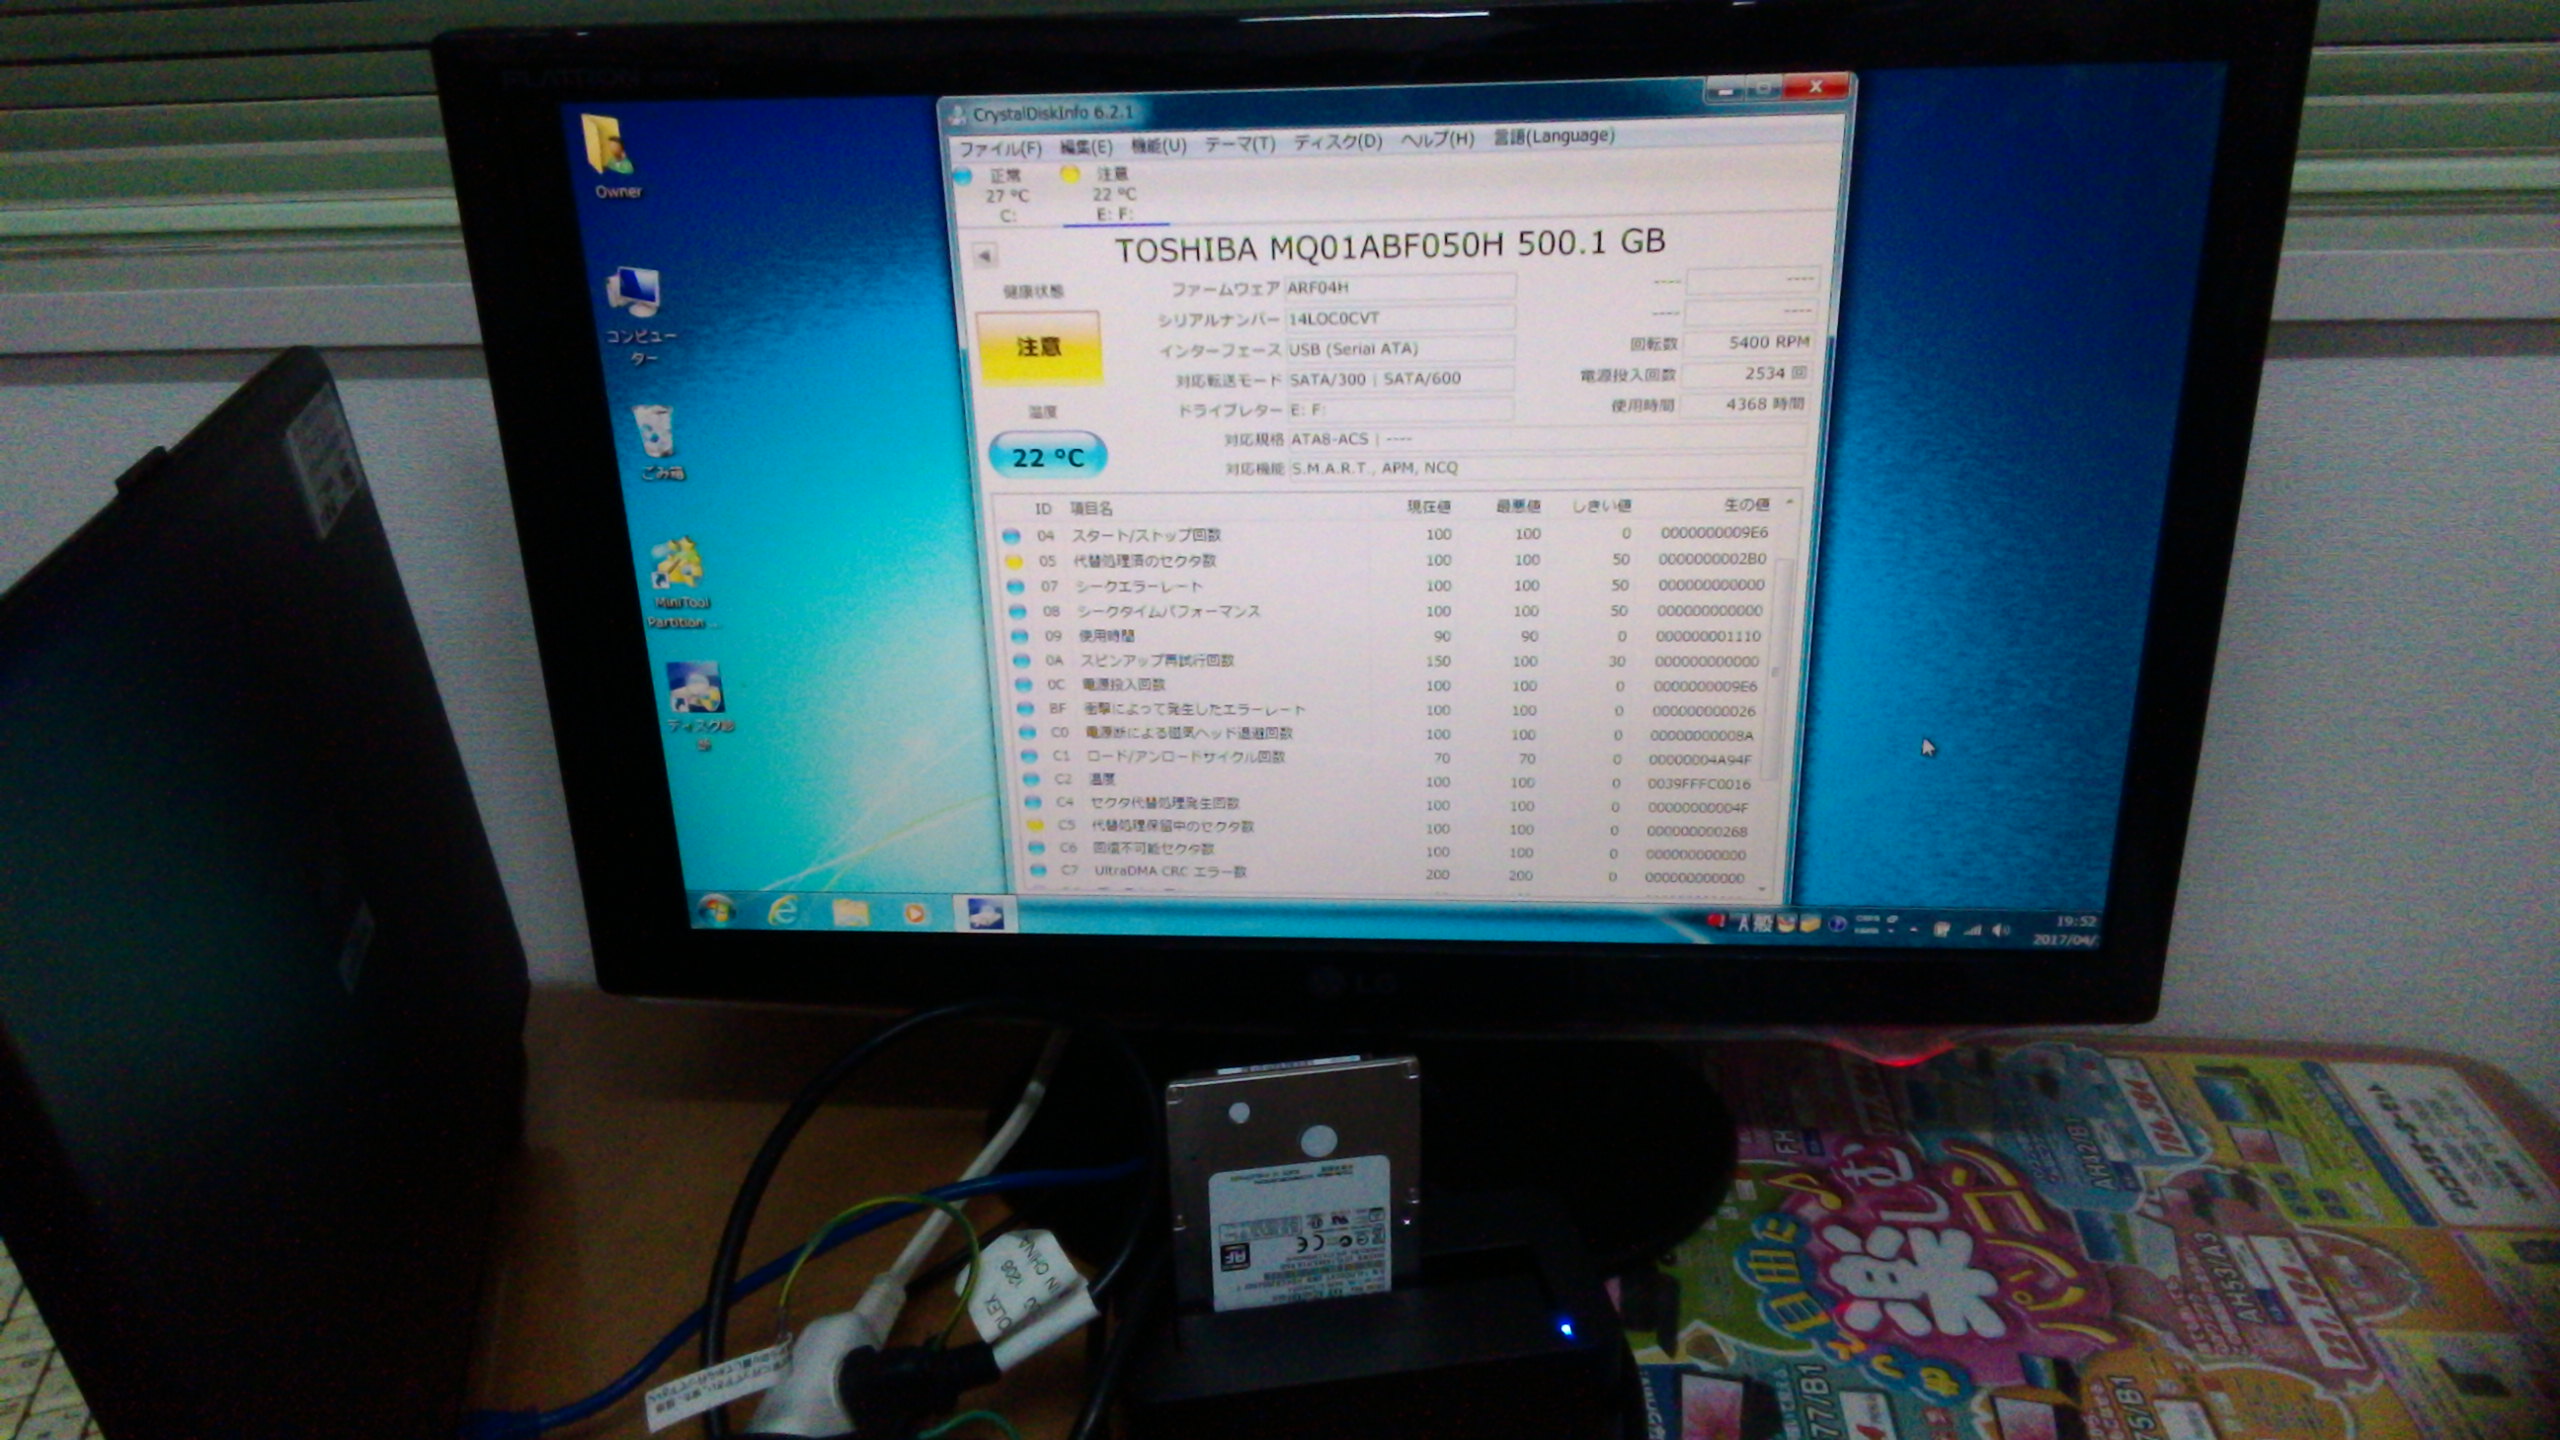Click the serial number field 14LOC0CVT
This screenshot has width=2560, height=1440.
(1399, 318)
